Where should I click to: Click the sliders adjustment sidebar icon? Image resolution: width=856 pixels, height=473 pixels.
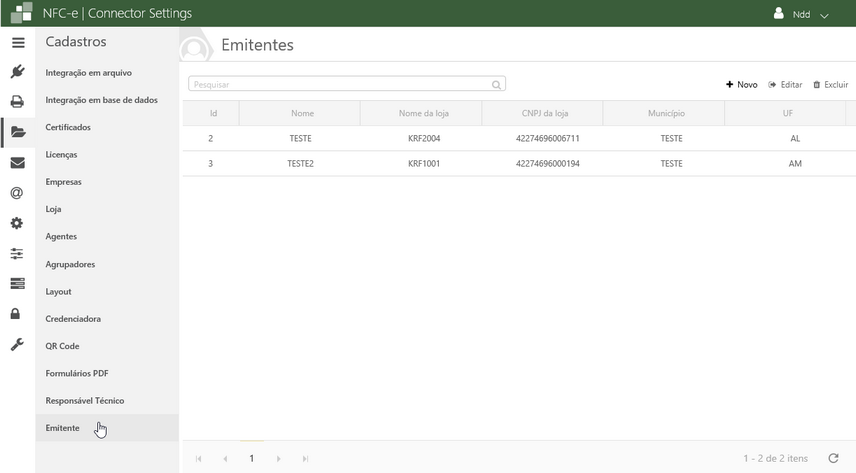click(17, 254)
